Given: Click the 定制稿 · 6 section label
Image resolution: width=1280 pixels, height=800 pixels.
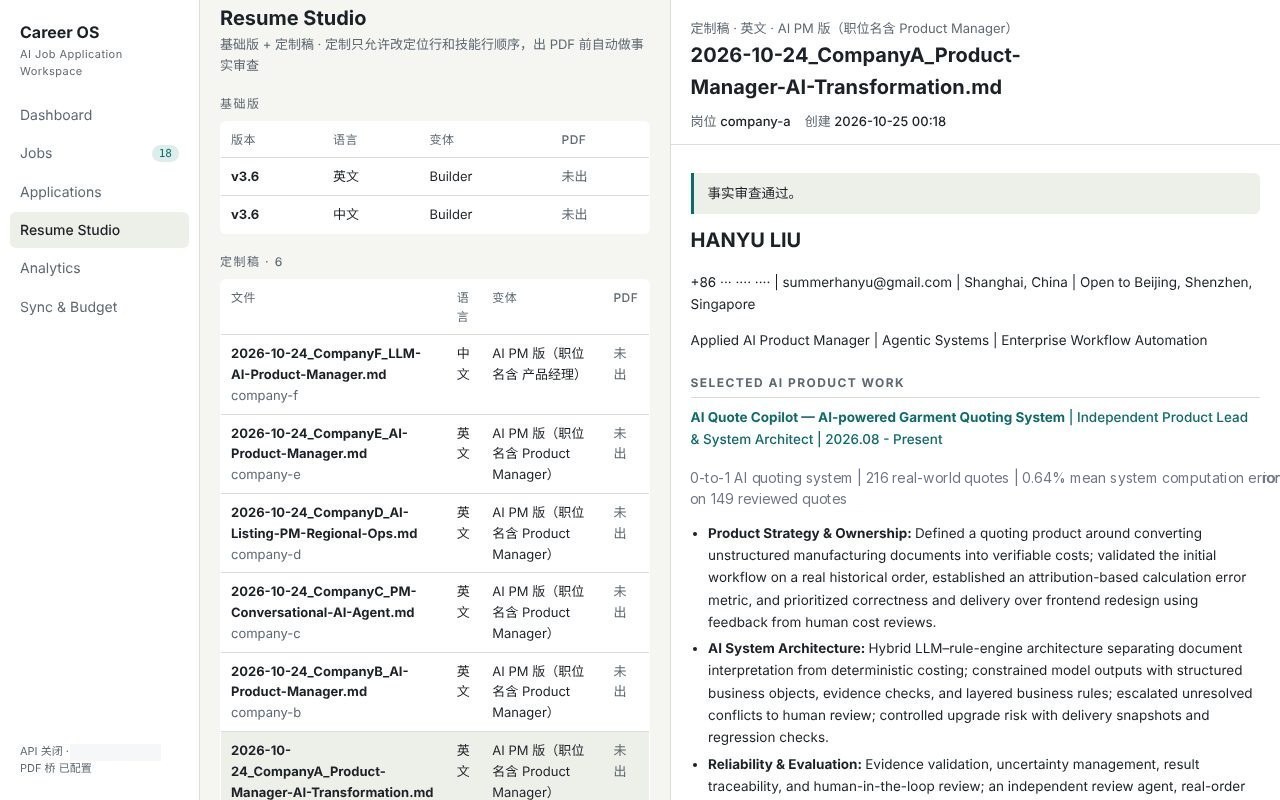Looking at the screenshot, I should pos(251,262).
